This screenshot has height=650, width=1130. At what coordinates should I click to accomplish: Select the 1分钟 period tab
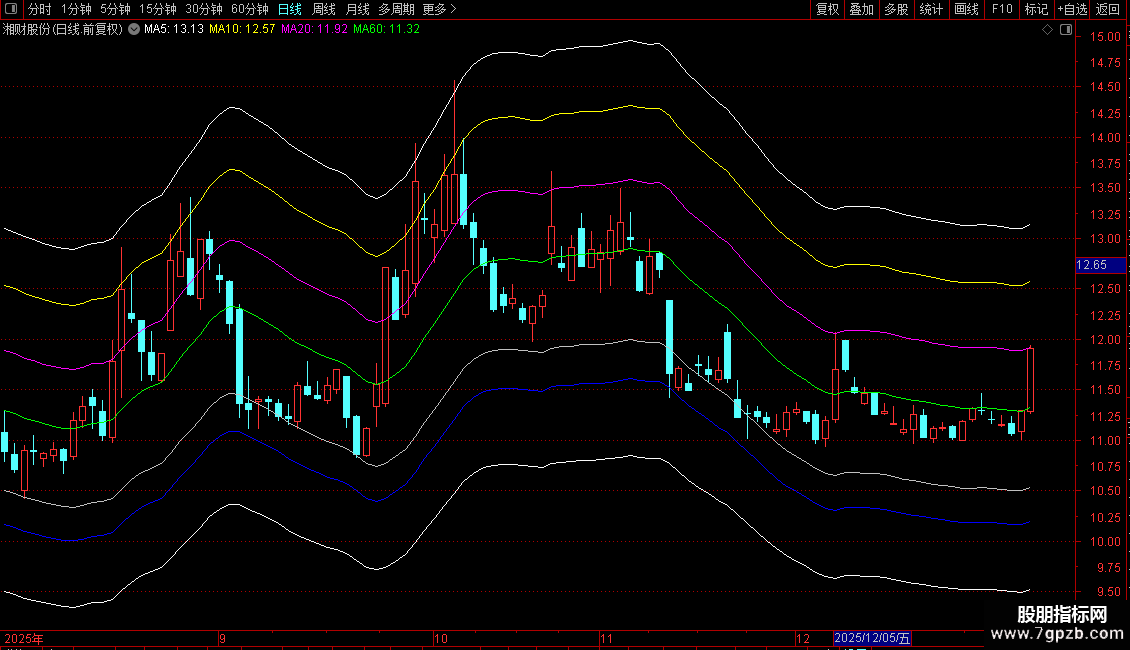(76, 9)
